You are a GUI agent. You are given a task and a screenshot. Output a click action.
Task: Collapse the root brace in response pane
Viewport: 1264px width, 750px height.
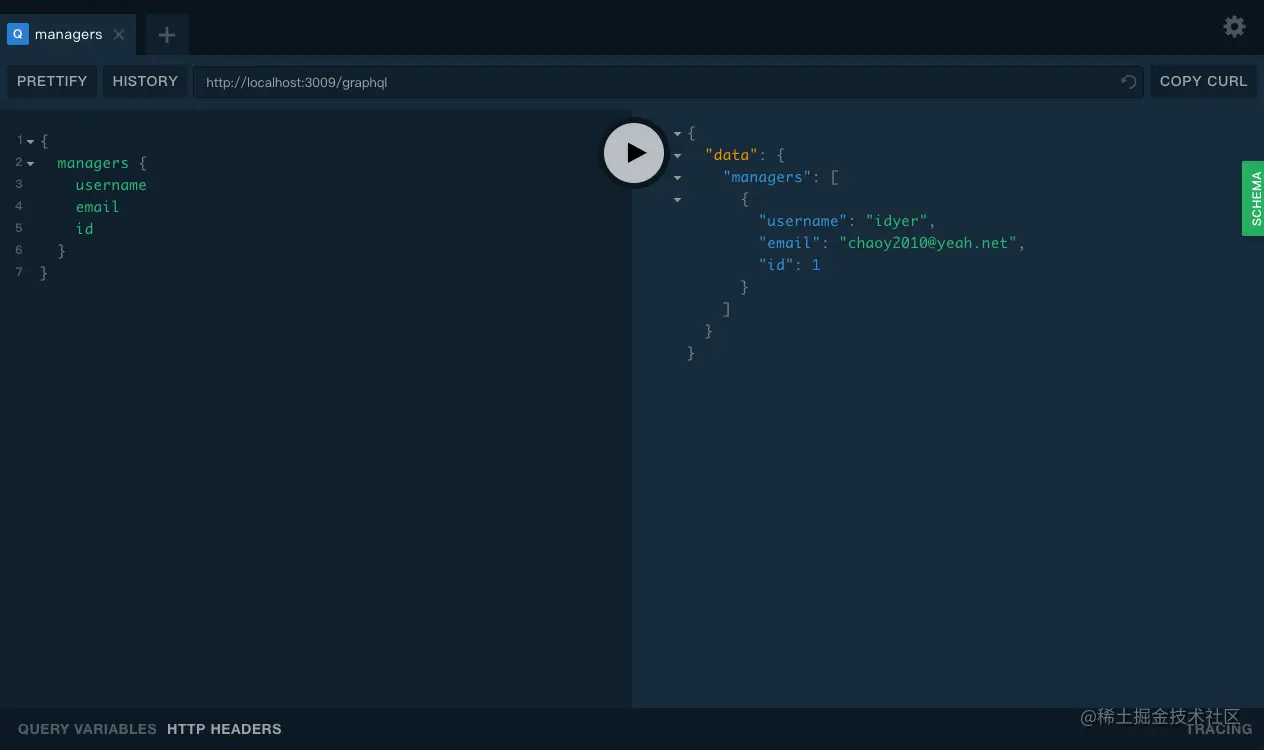(678, 133)
